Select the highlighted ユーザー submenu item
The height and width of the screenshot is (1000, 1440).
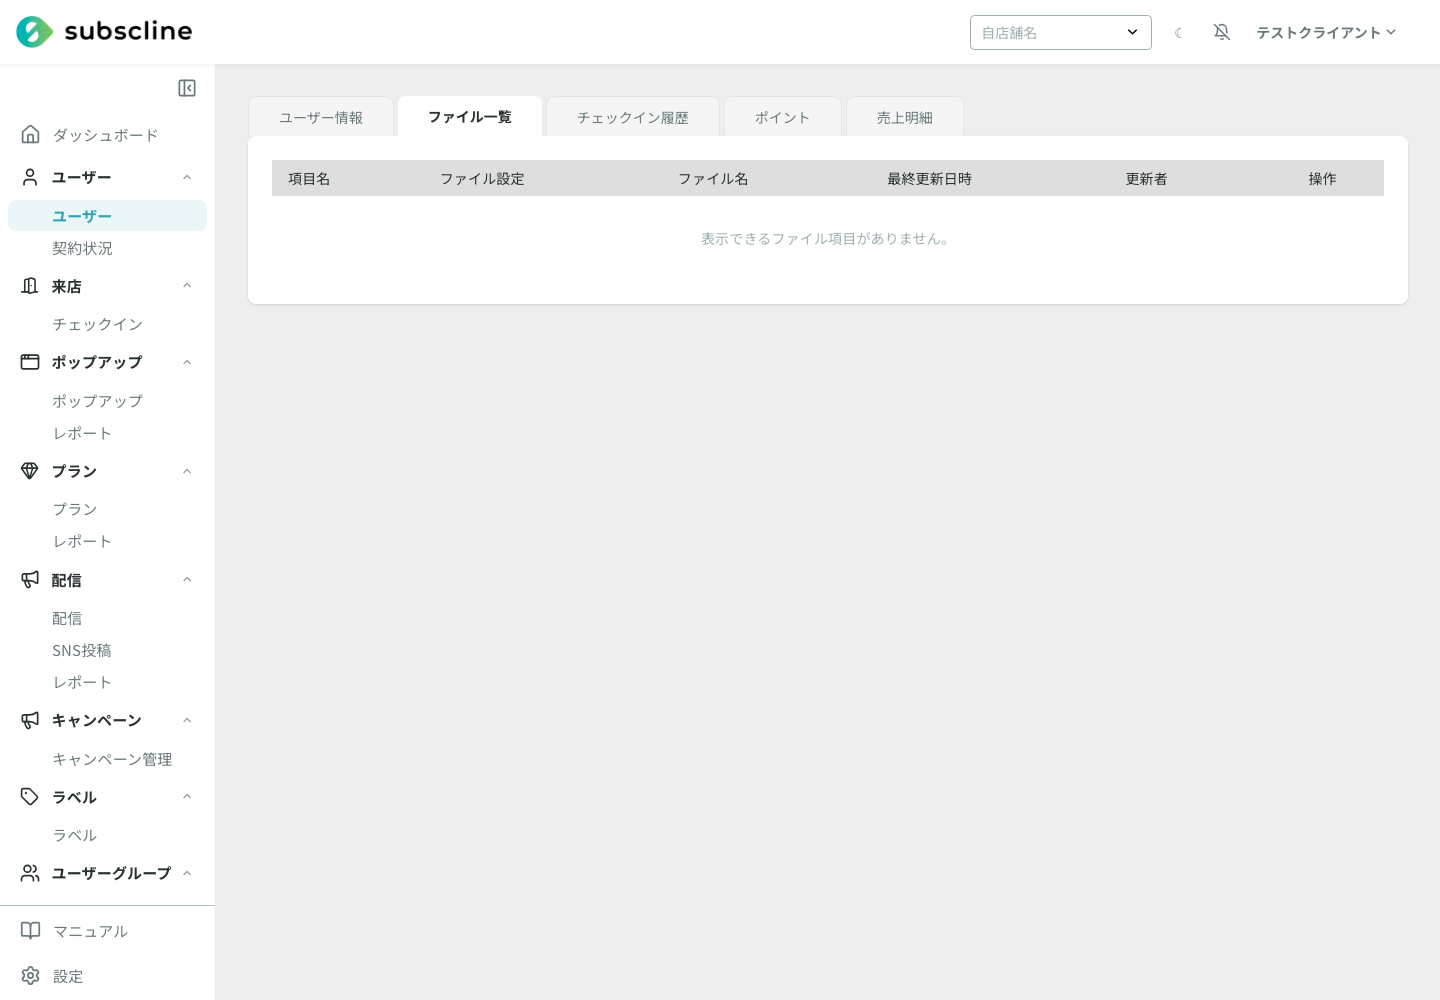coord(107,216)
